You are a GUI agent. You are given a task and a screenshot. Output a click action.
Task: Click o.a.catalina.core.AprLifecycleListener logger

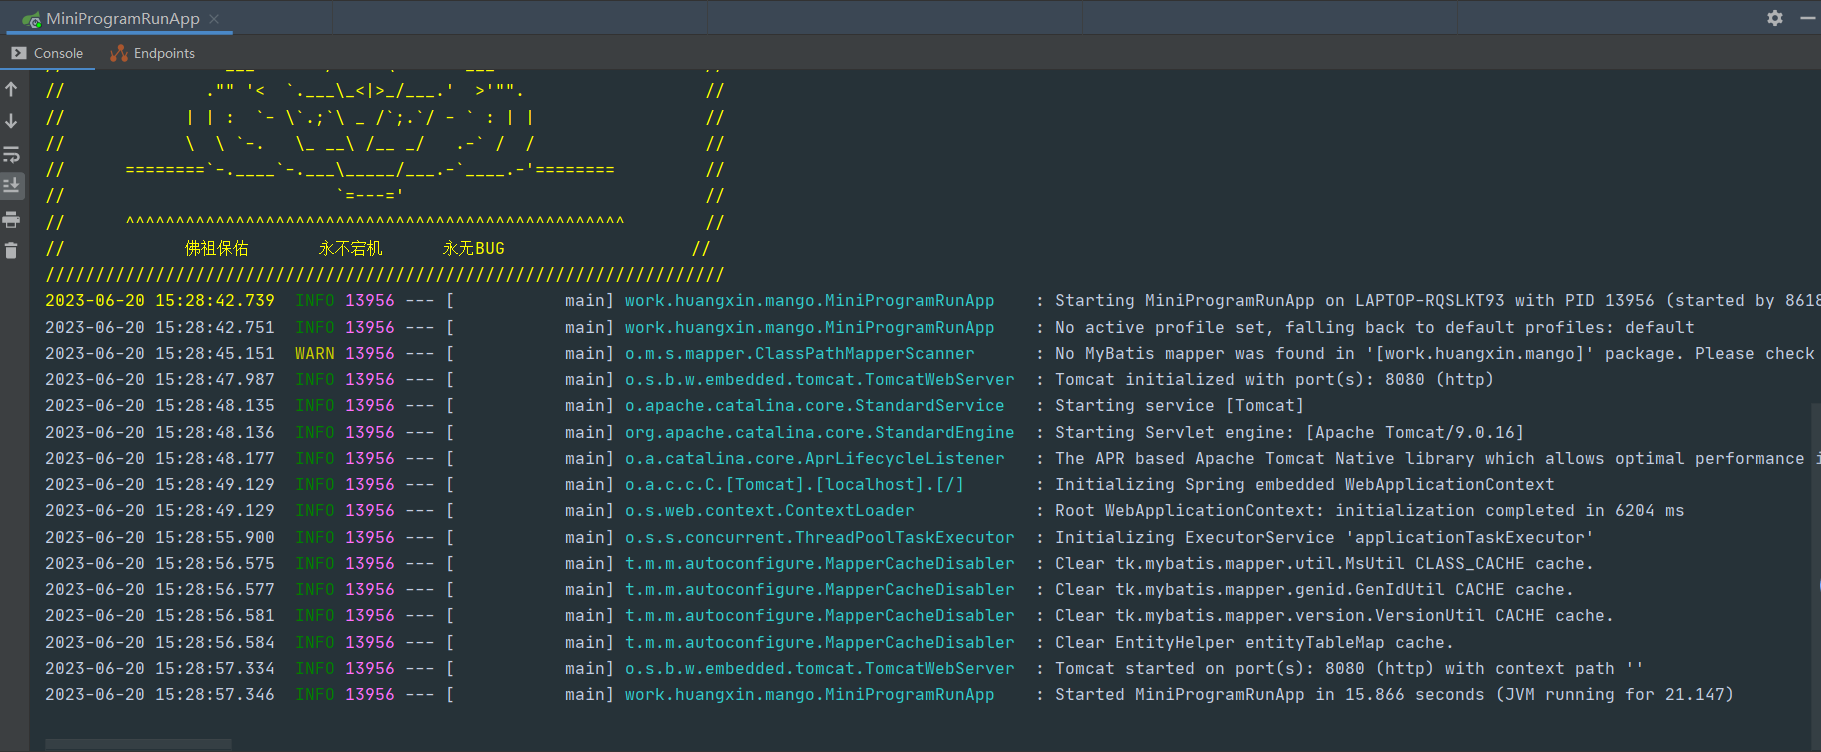pyautogui.click(x=814, y=459)
